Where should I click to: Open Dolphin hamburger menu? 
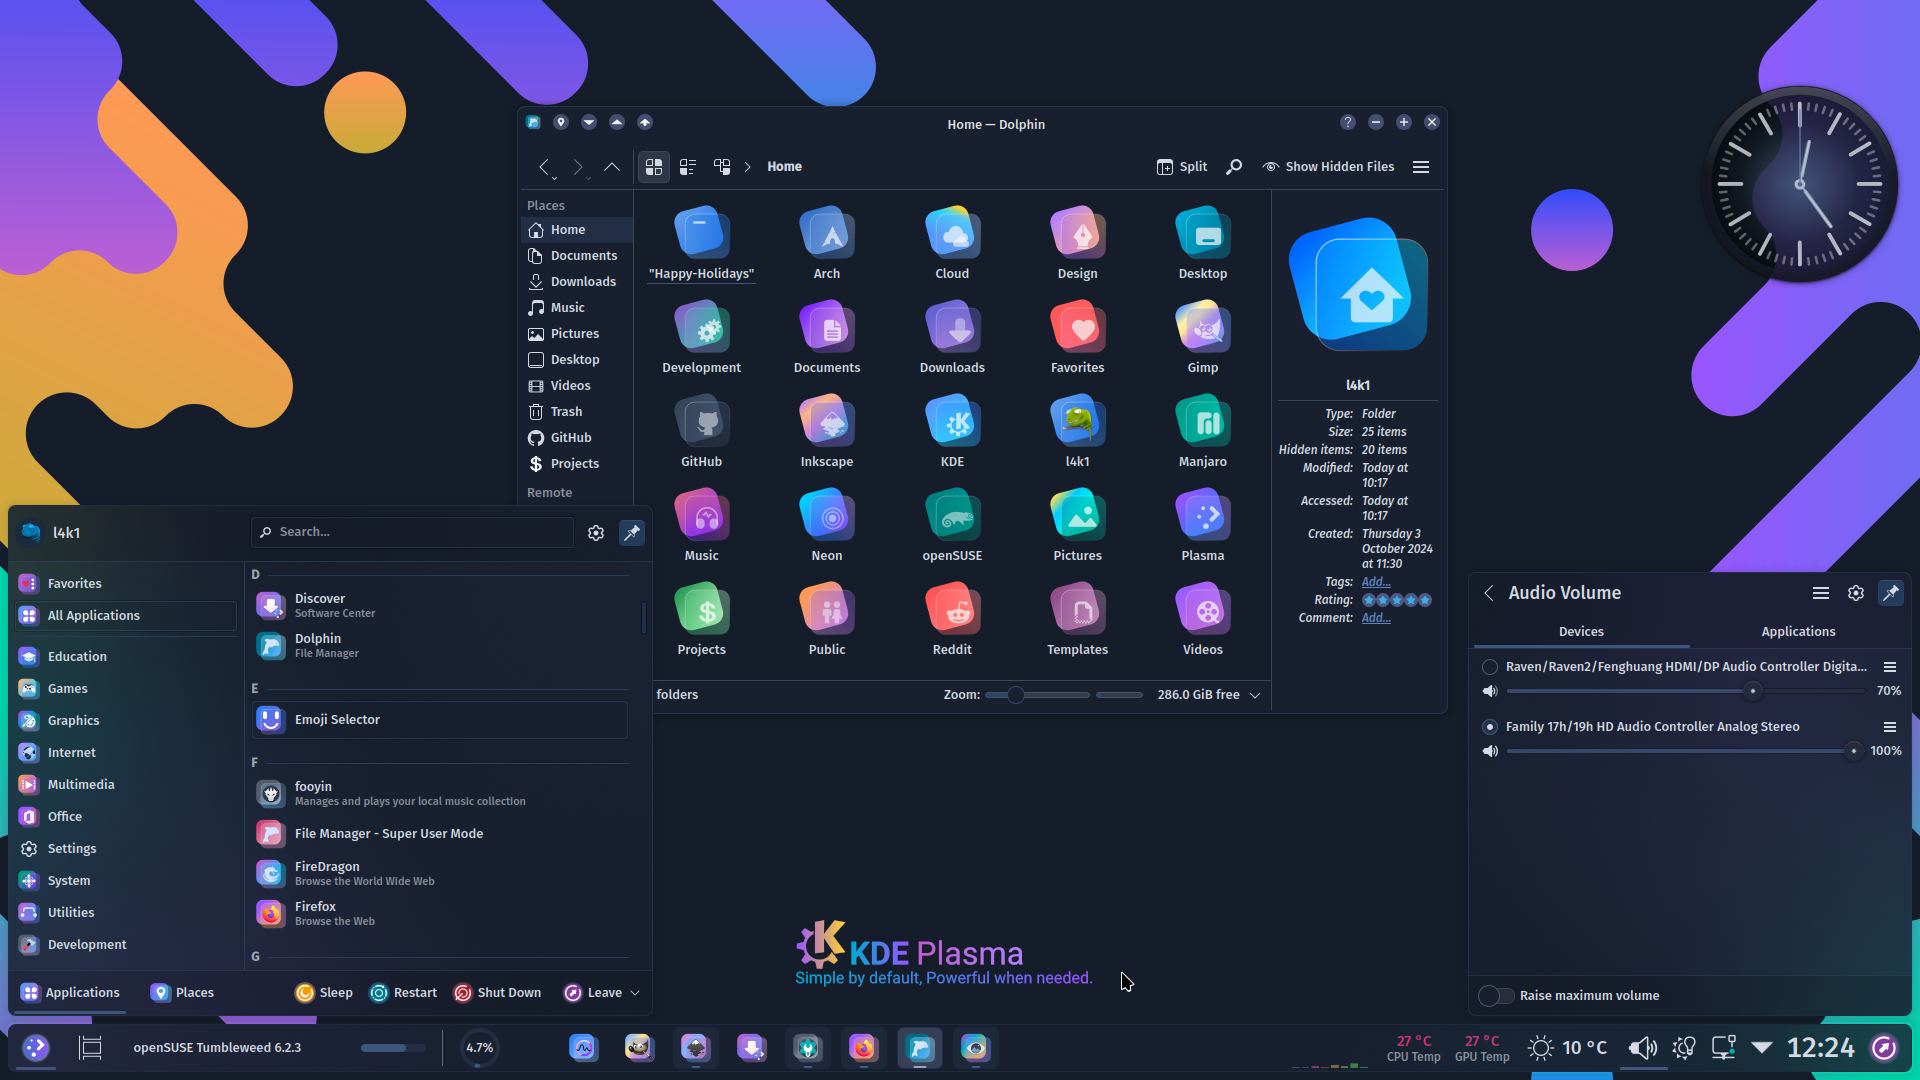point(1421,167)
